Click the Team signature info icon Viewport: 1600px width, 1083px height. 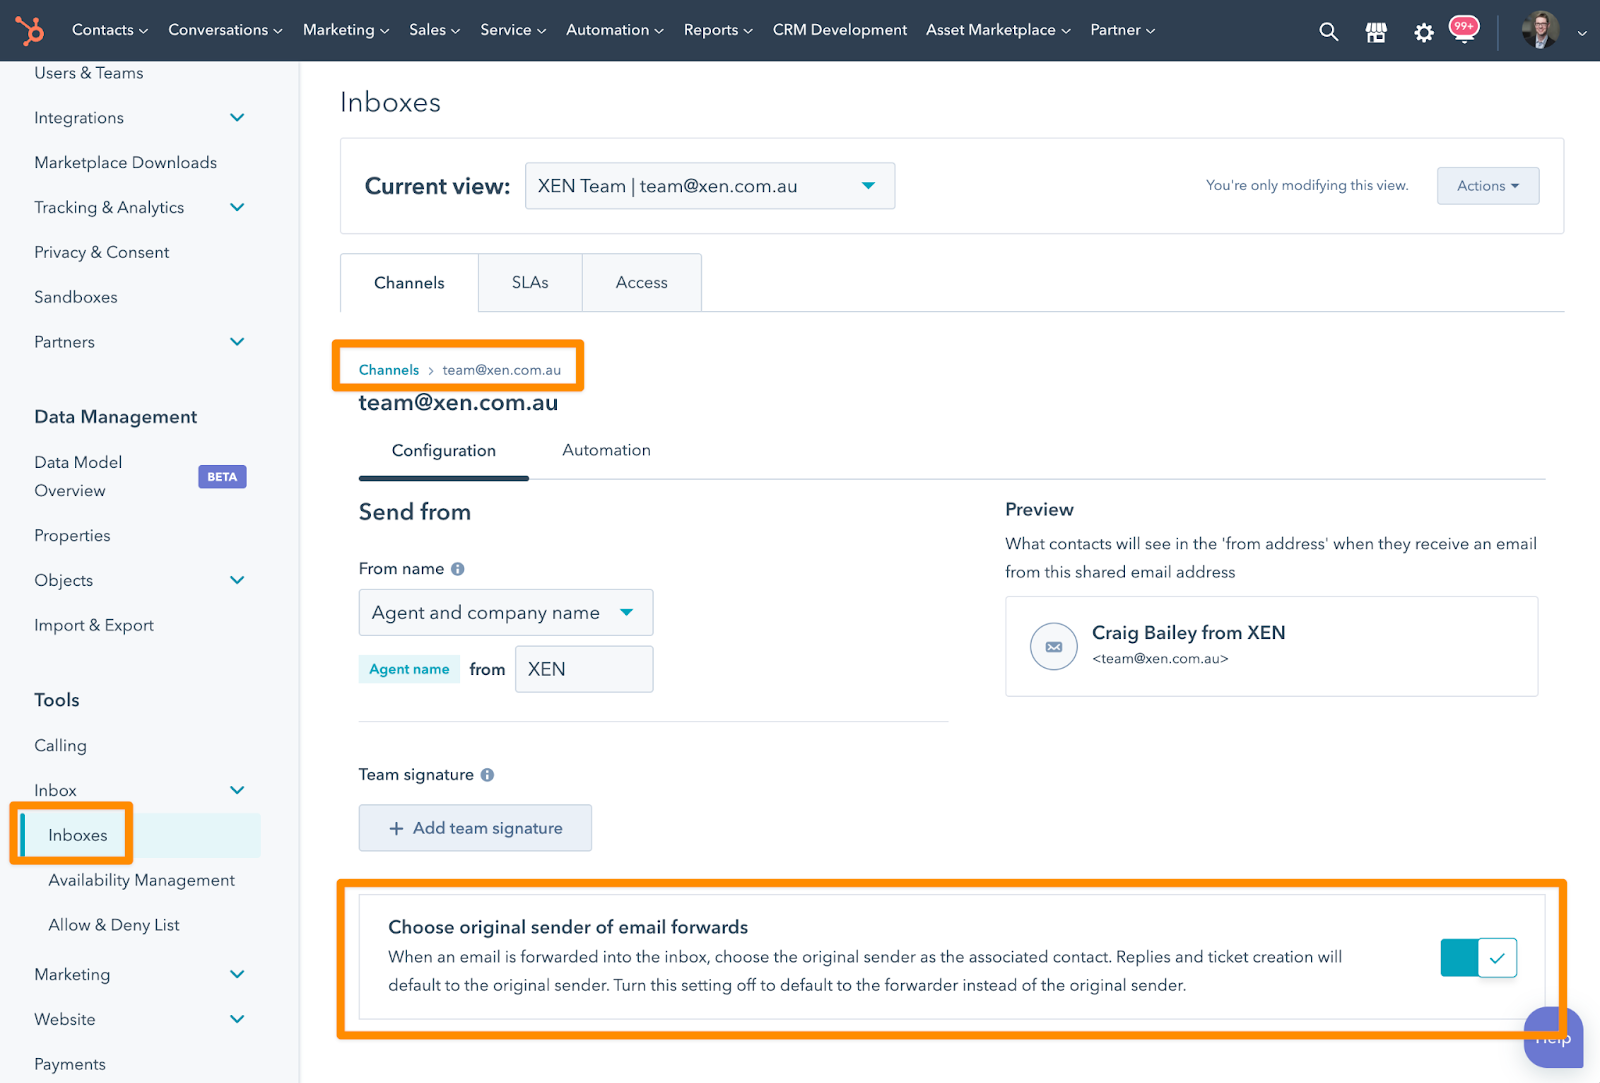point(487,775)
